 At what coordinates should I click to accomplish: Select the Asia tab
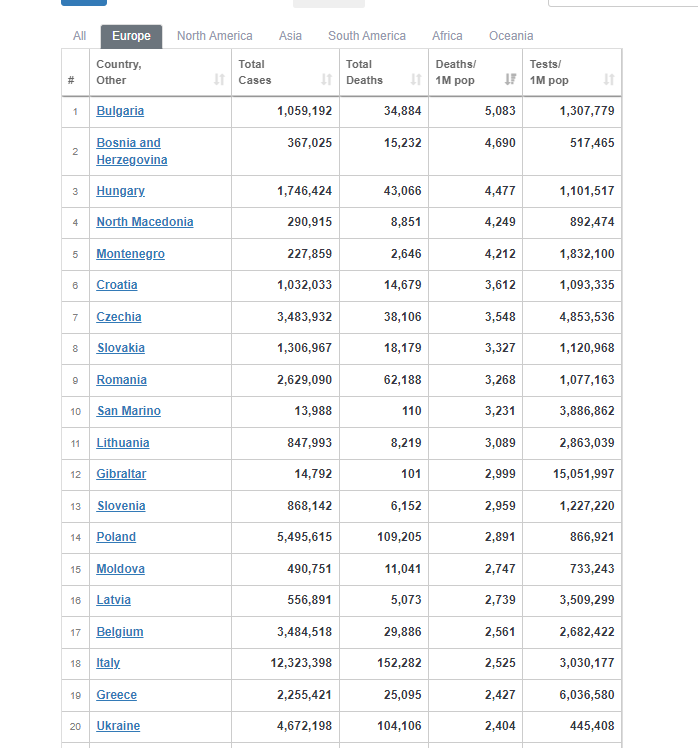pos(290,36)
